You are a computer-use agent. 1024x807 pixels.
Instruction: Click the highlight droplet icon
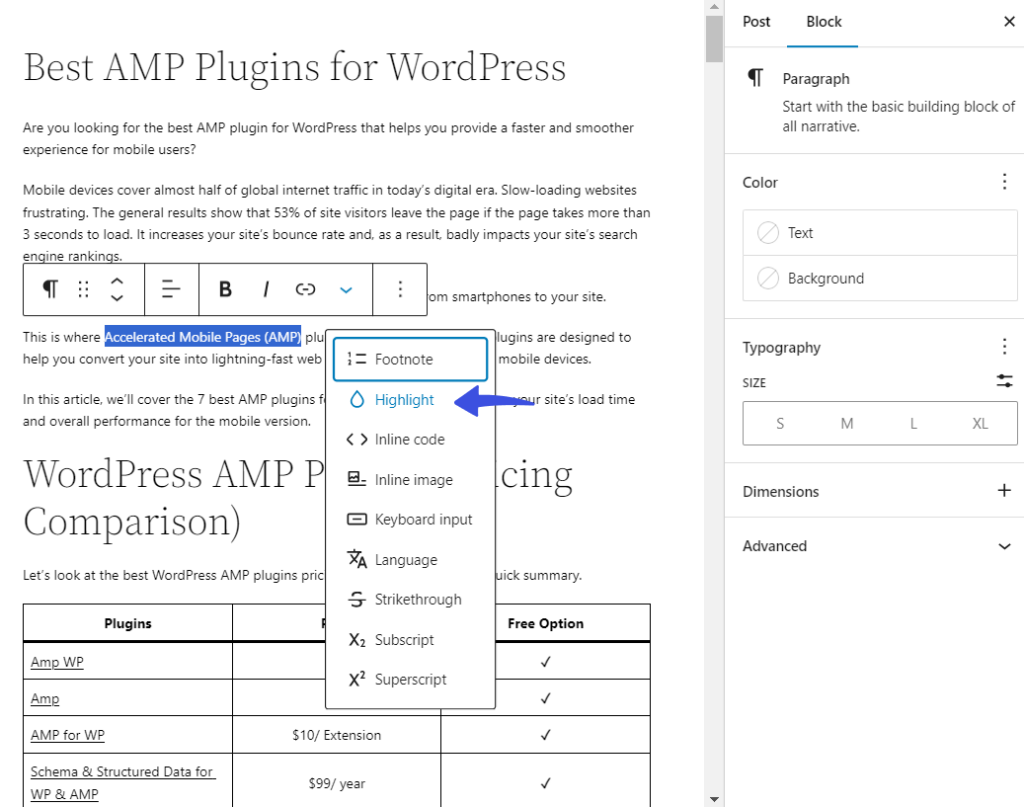tap(357, 400)
